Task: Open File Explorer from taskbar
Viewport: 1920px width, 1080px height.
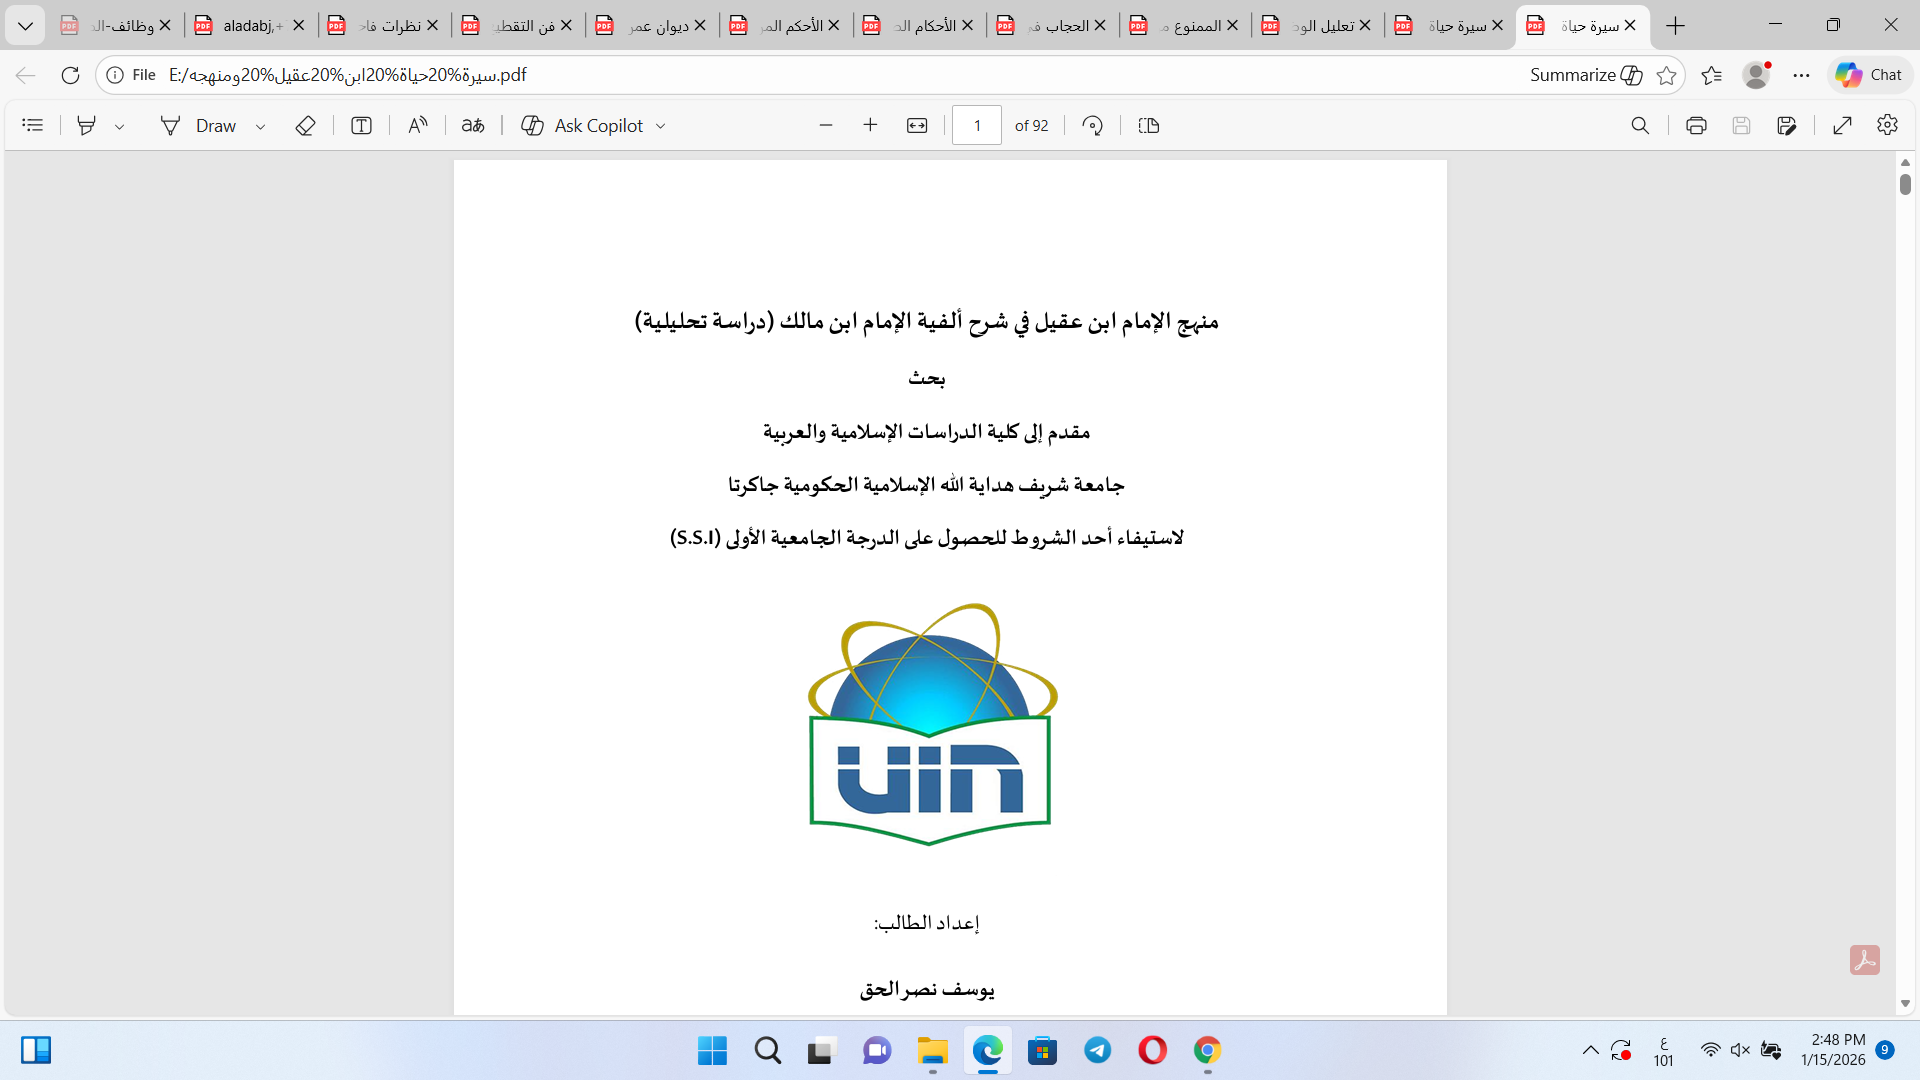Action: (932, 1051)
